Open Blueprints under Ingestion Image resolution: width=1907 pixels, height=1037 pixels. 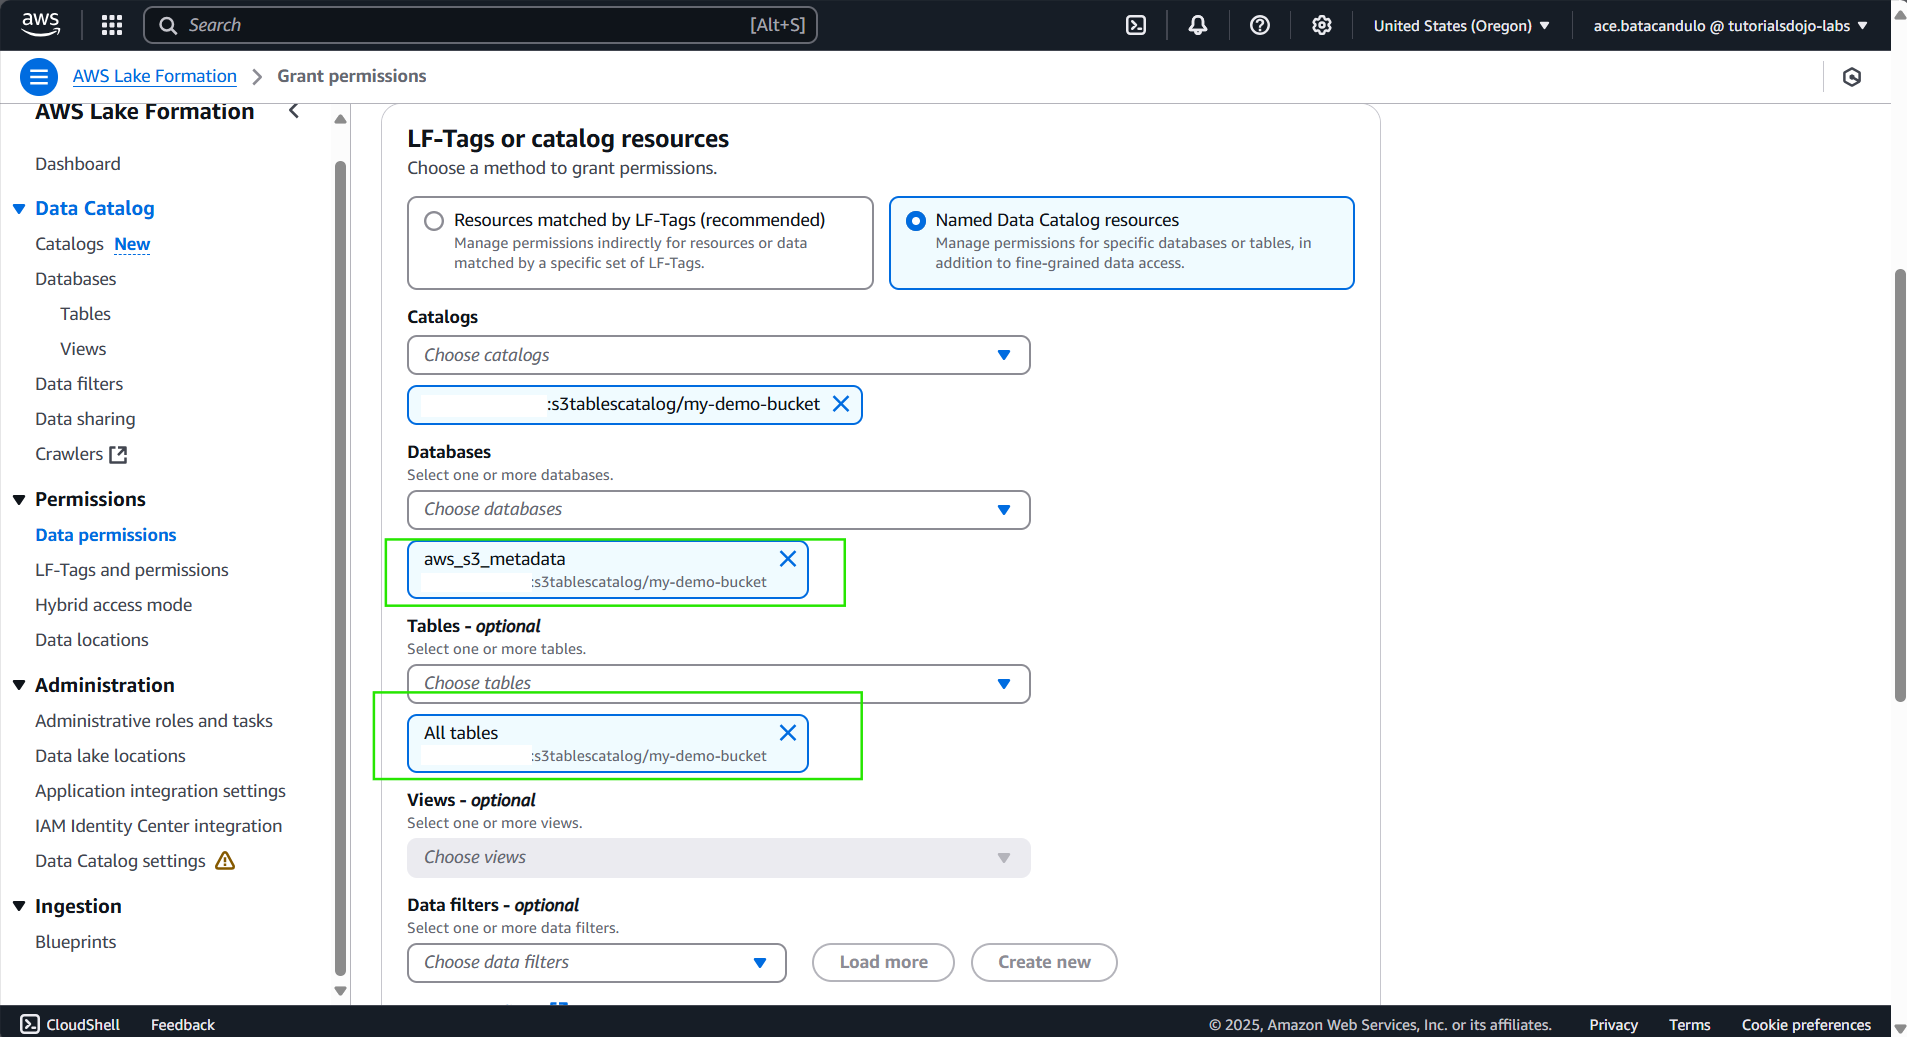(x=76, y=942)
